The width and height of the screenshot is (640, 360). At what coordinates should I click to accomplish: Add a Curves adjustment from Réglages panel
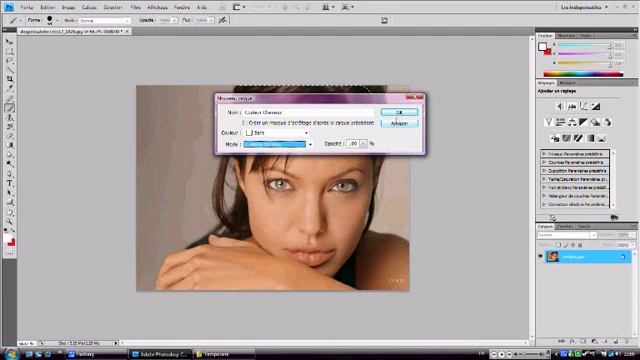(584, 107)
